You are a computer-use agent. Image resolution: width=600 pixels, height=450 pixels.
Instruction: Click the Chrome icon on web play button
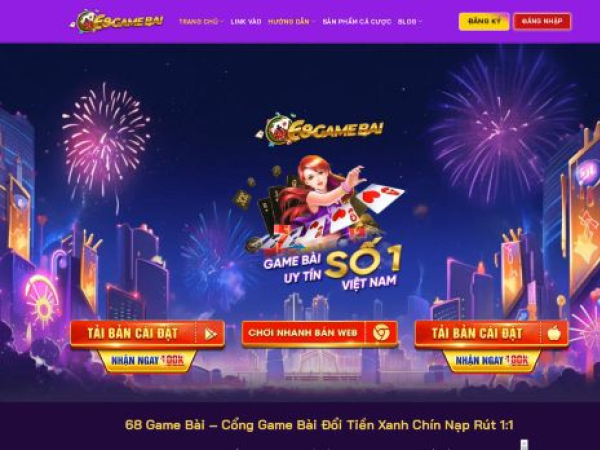tap(381, 333)
